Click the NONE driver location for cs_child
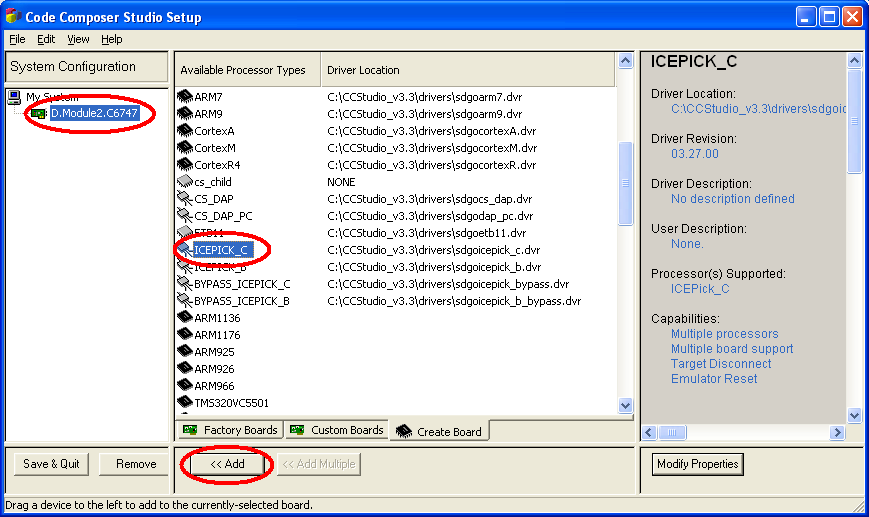 click(x=341, y=182)
